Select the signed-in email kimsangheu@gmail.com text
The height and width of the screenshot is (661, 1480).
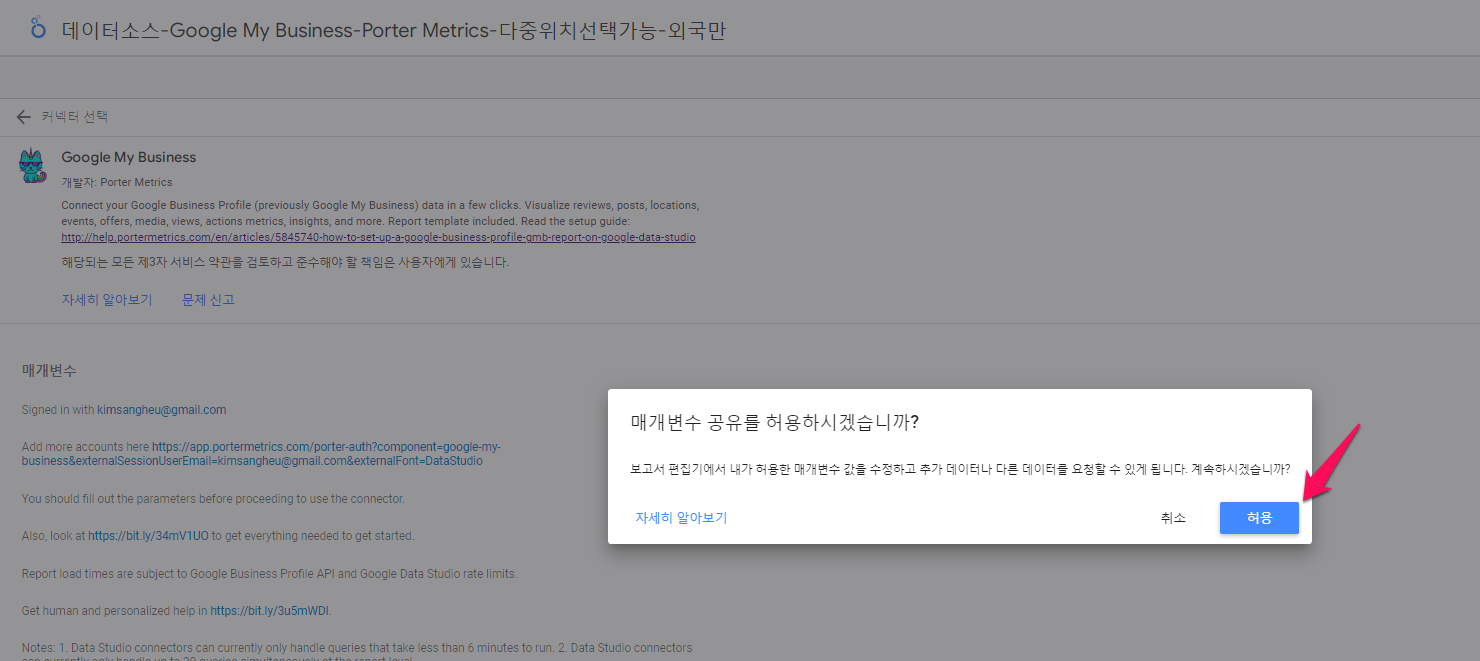tap(163, 409)
